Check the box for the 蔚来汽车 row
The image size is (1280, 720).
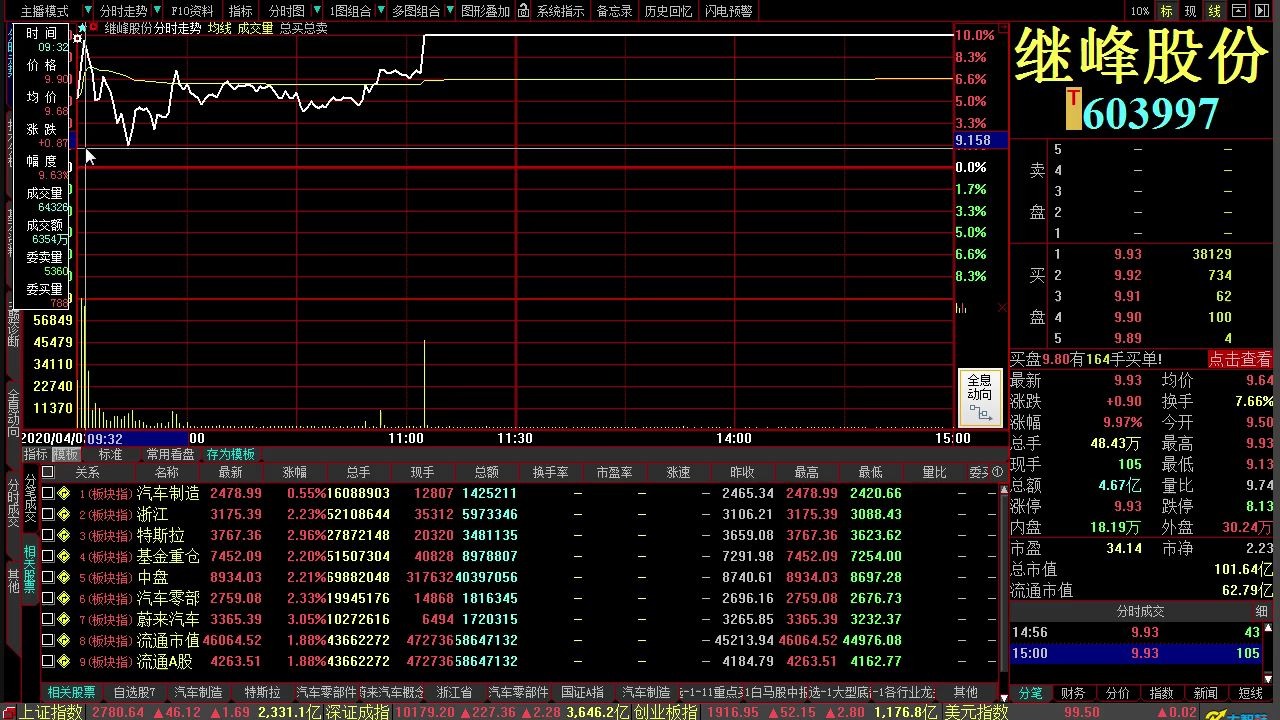(x=48, y=619)
